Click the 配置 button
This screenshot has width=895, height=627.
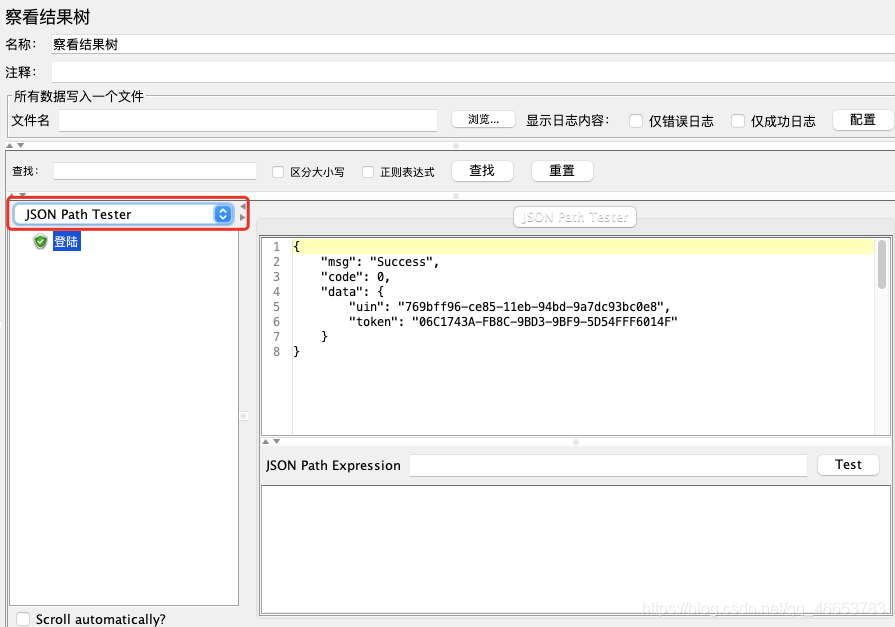pos(862,120)
